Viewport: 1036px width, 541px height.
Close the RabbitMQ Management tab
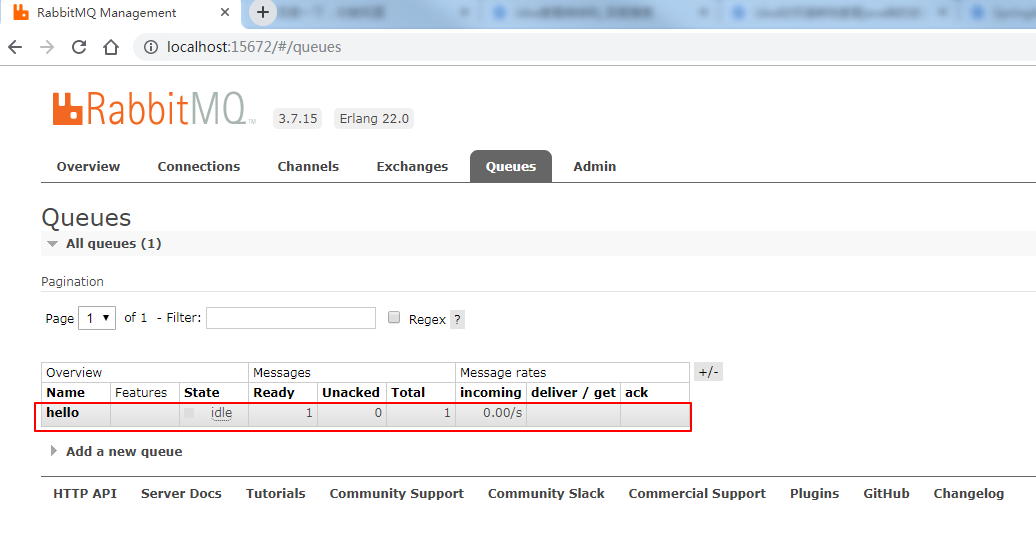[x=225, y=12]
